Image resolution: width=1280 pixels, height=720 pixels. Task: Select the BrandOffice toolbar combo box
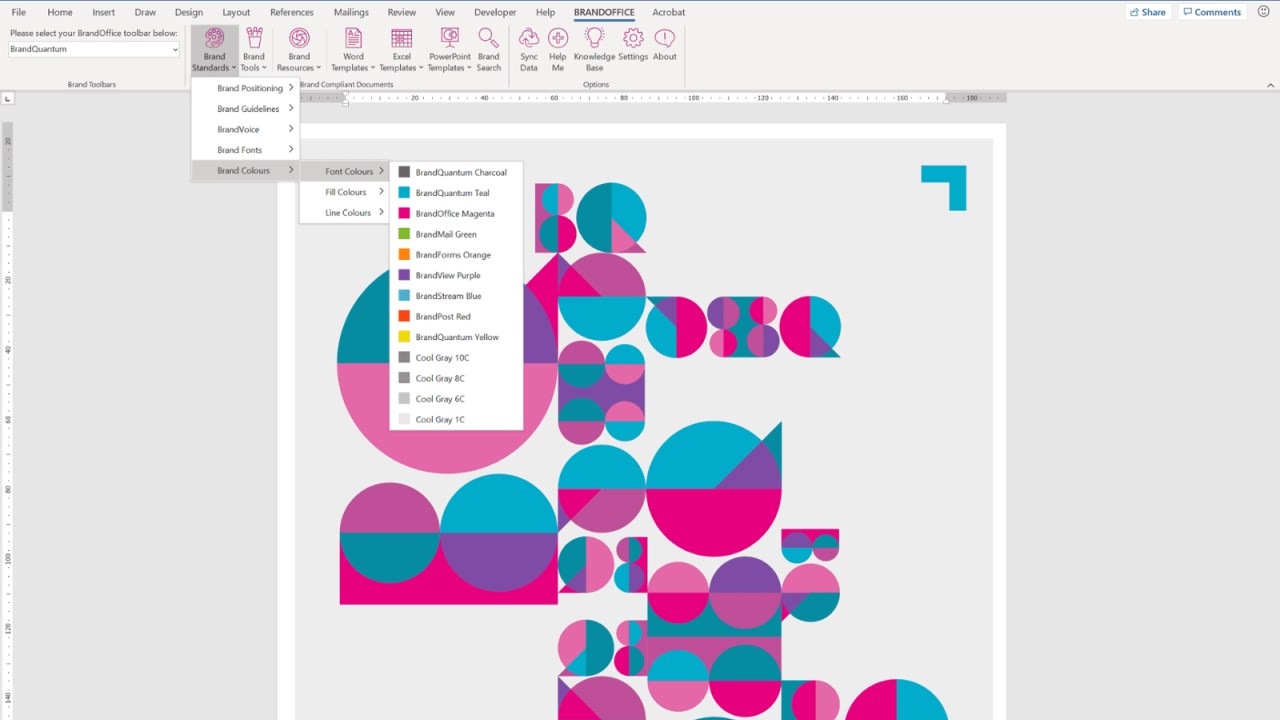pos(94,49)
